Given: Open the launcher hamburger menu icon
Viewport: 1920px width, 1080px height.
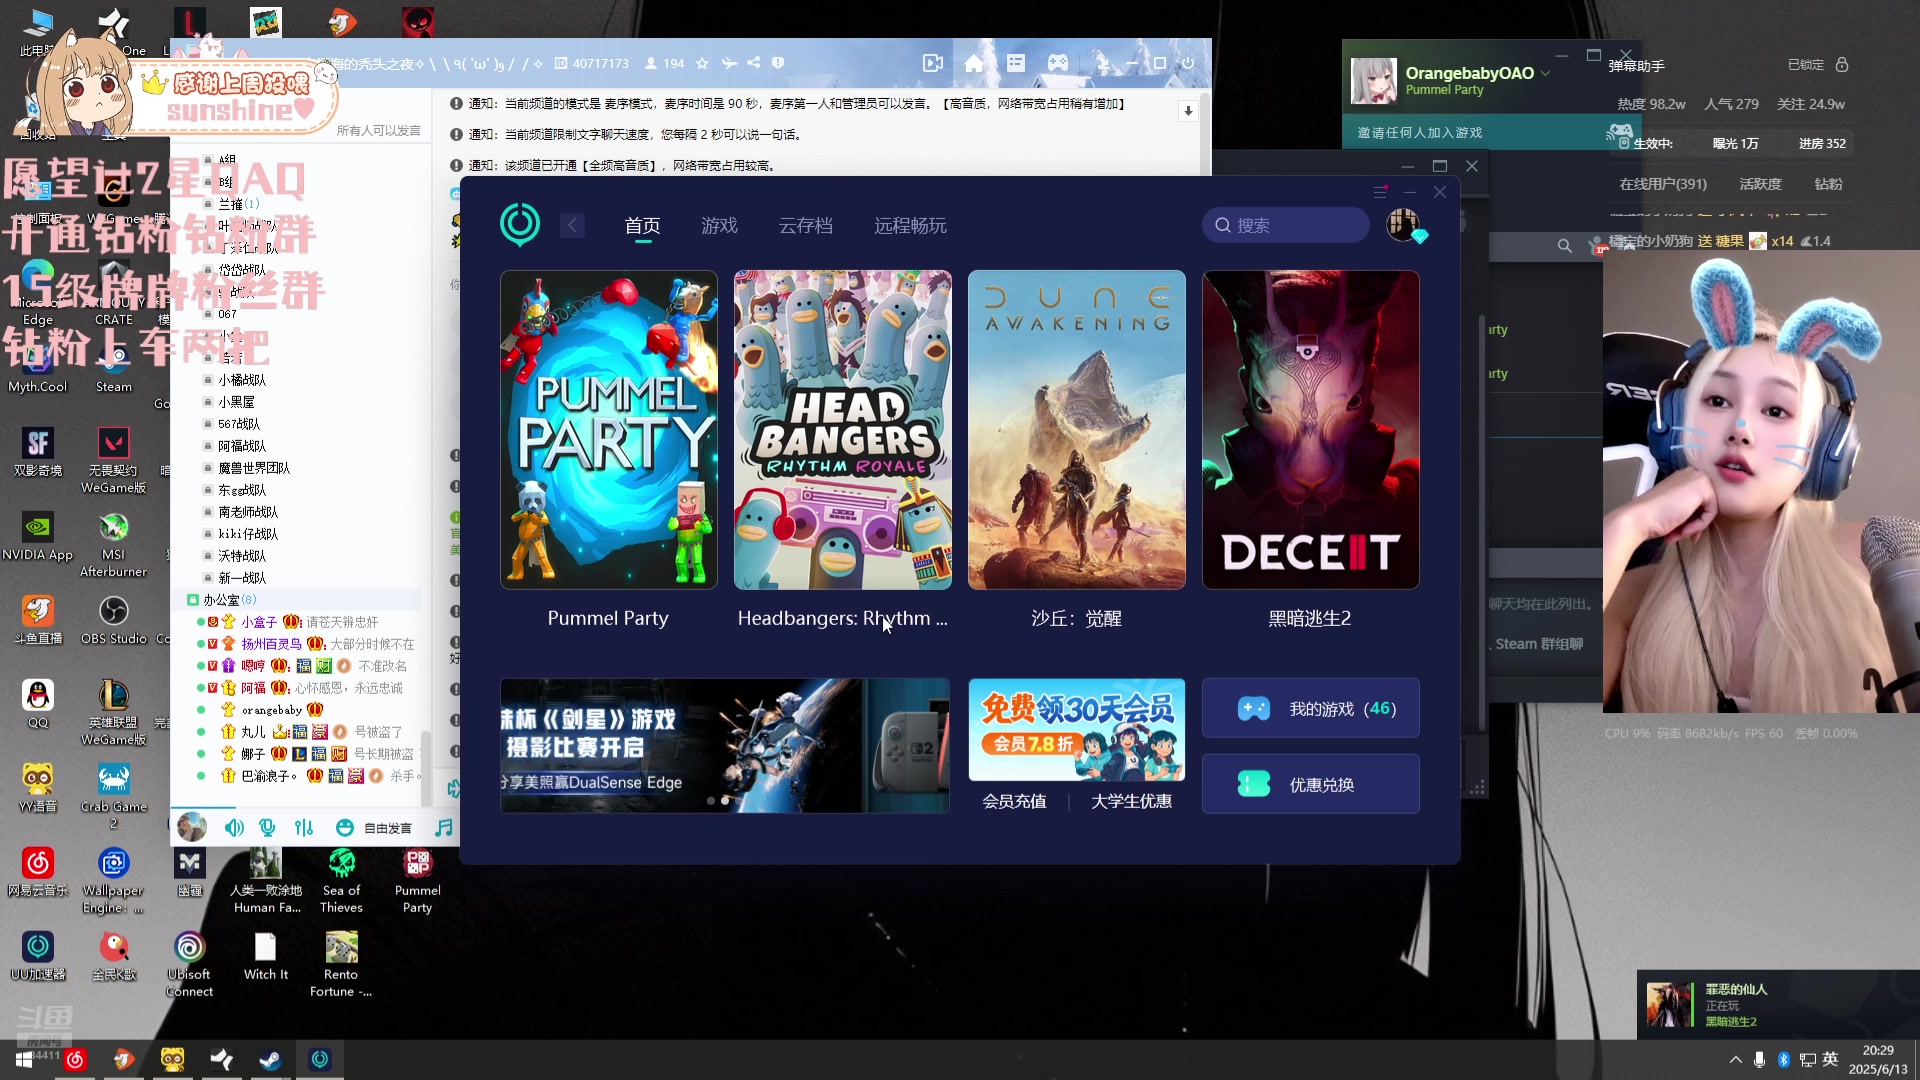Looking at the screenshot, I should (x=1380, y=192).
